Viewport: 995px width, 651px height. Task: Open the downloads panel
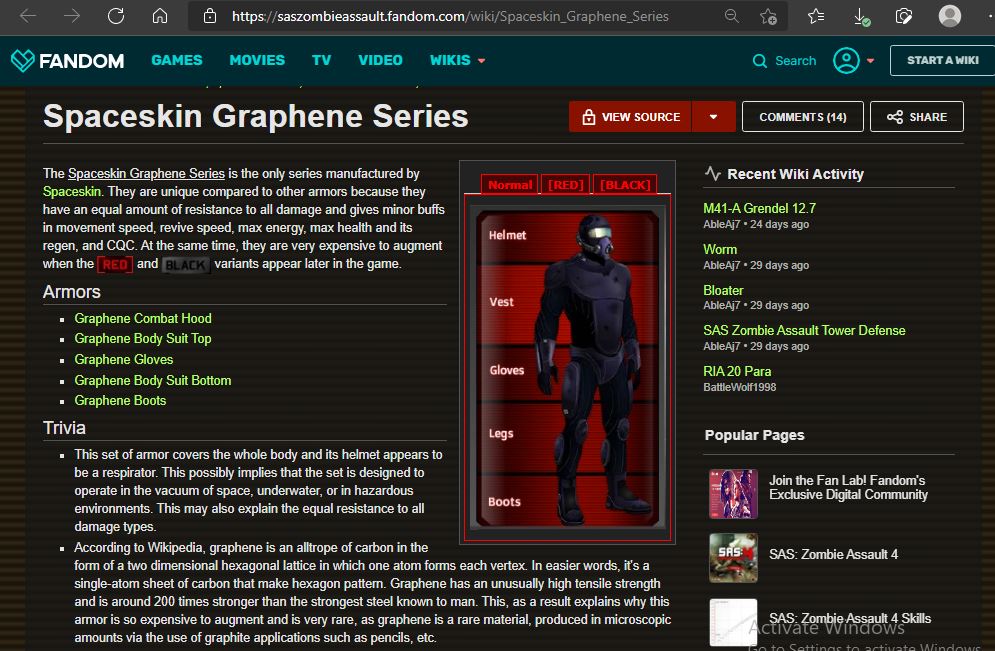tap(861, 16)
